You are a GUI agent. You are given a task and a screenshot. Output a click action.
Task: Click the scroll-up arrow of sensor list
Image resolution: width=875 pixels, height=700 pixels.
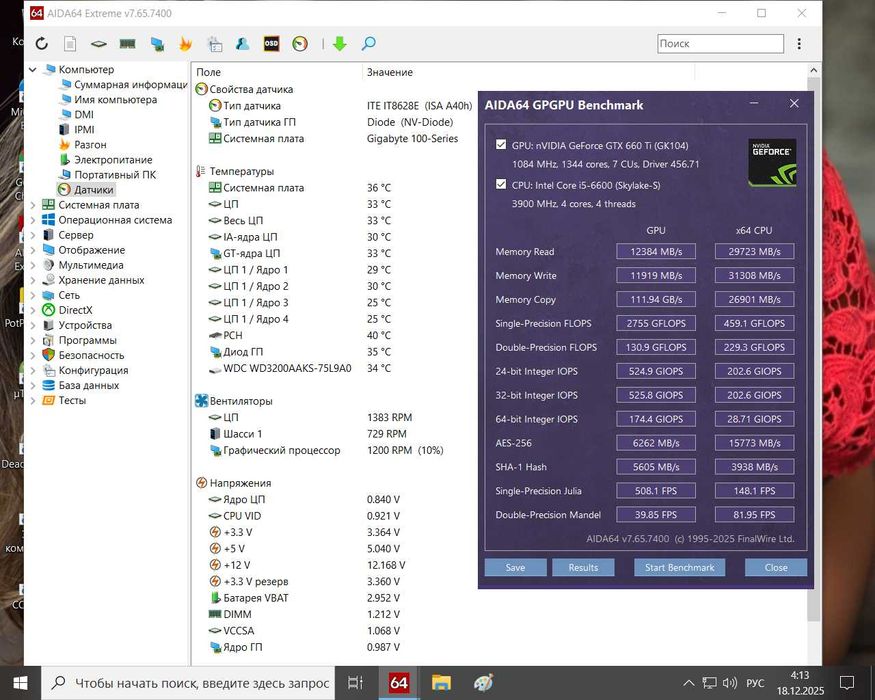point(814,70)
